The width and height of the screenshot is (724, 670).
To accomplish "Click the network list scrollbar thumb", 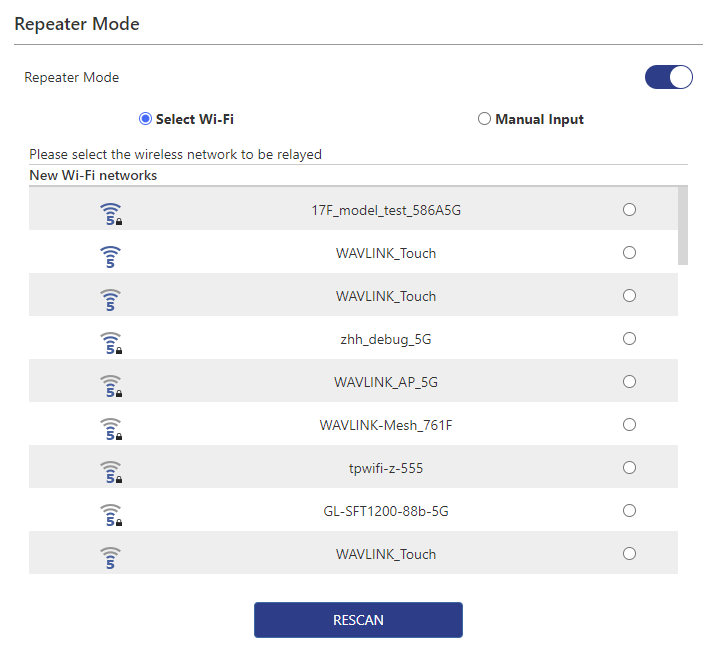I will coord(683,225).
